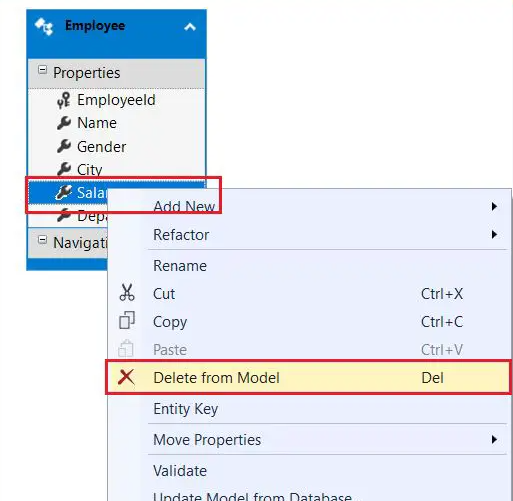The image size is (513, 501).
Task: Collapse the Employee entity with chevron
Action: (190, 27)
